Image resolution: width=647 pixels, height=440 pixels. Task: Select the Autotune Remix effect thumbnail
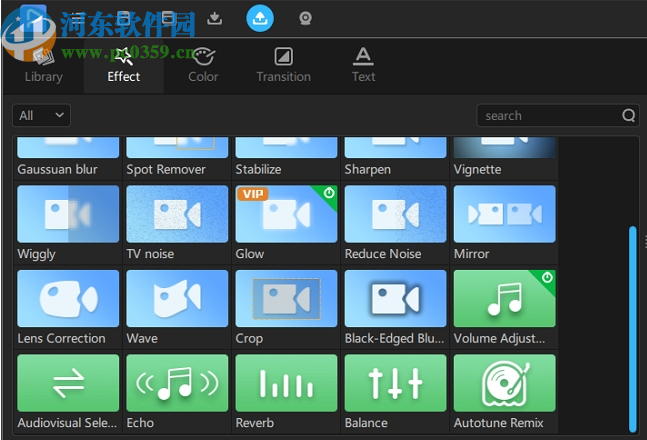(x=505, y=383)
